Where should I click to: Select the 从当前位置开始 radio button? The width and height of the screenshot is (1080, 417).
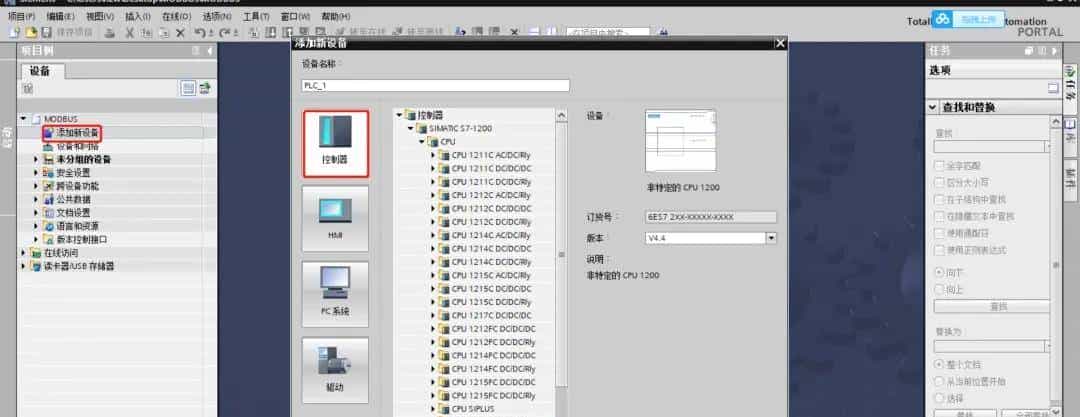click(x=938, y=381)
